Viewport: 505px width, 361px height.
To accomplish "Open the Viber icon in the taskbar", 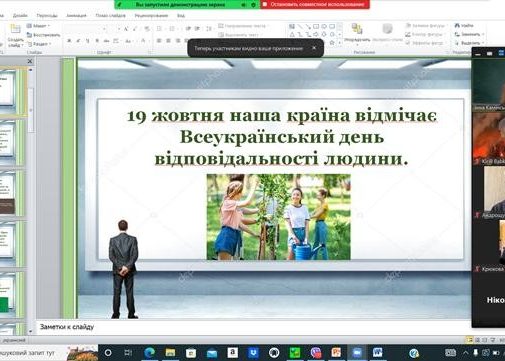I will [x=316, y=352].
